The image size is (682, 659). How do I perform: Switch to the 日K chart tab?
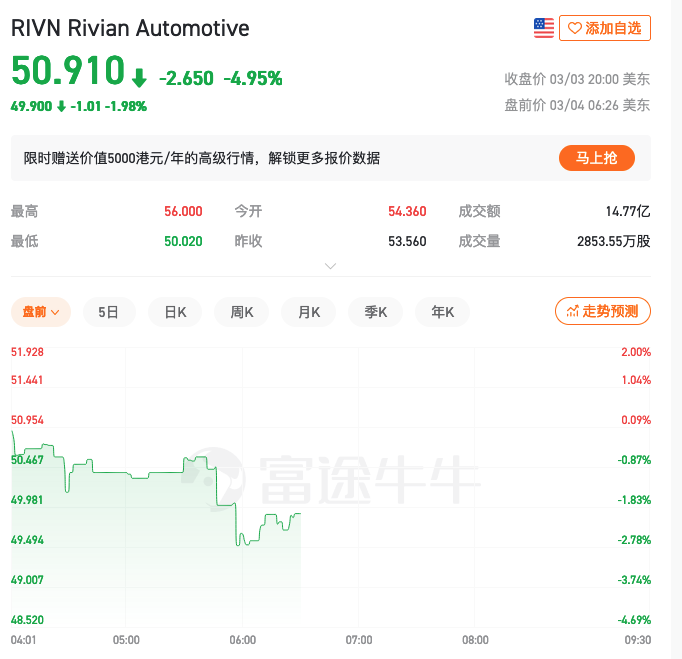(x=175, y=312)
